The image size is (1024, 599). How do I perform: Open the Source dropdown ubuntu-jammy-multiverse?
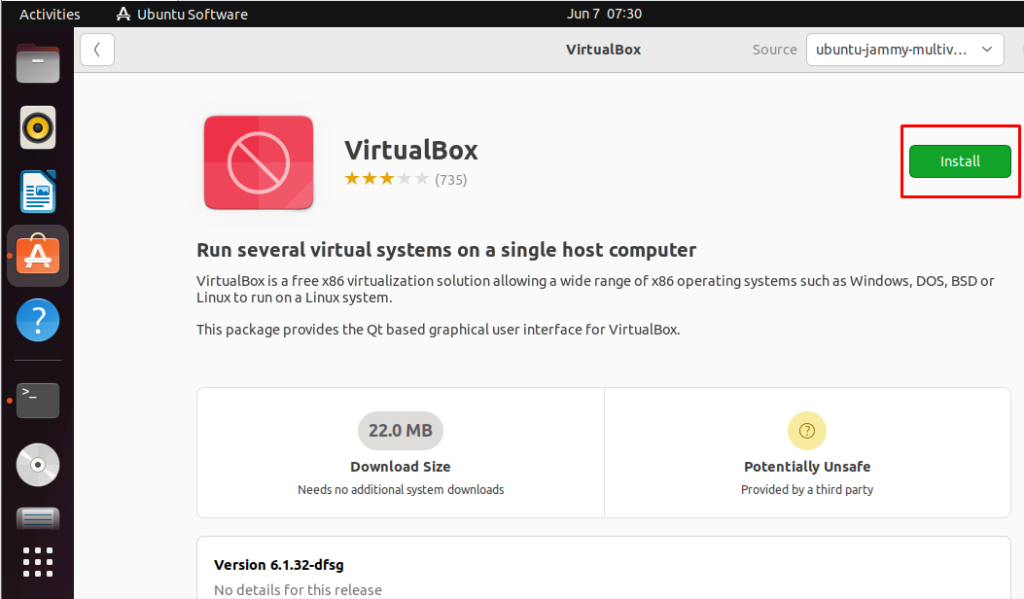(904, 50)
